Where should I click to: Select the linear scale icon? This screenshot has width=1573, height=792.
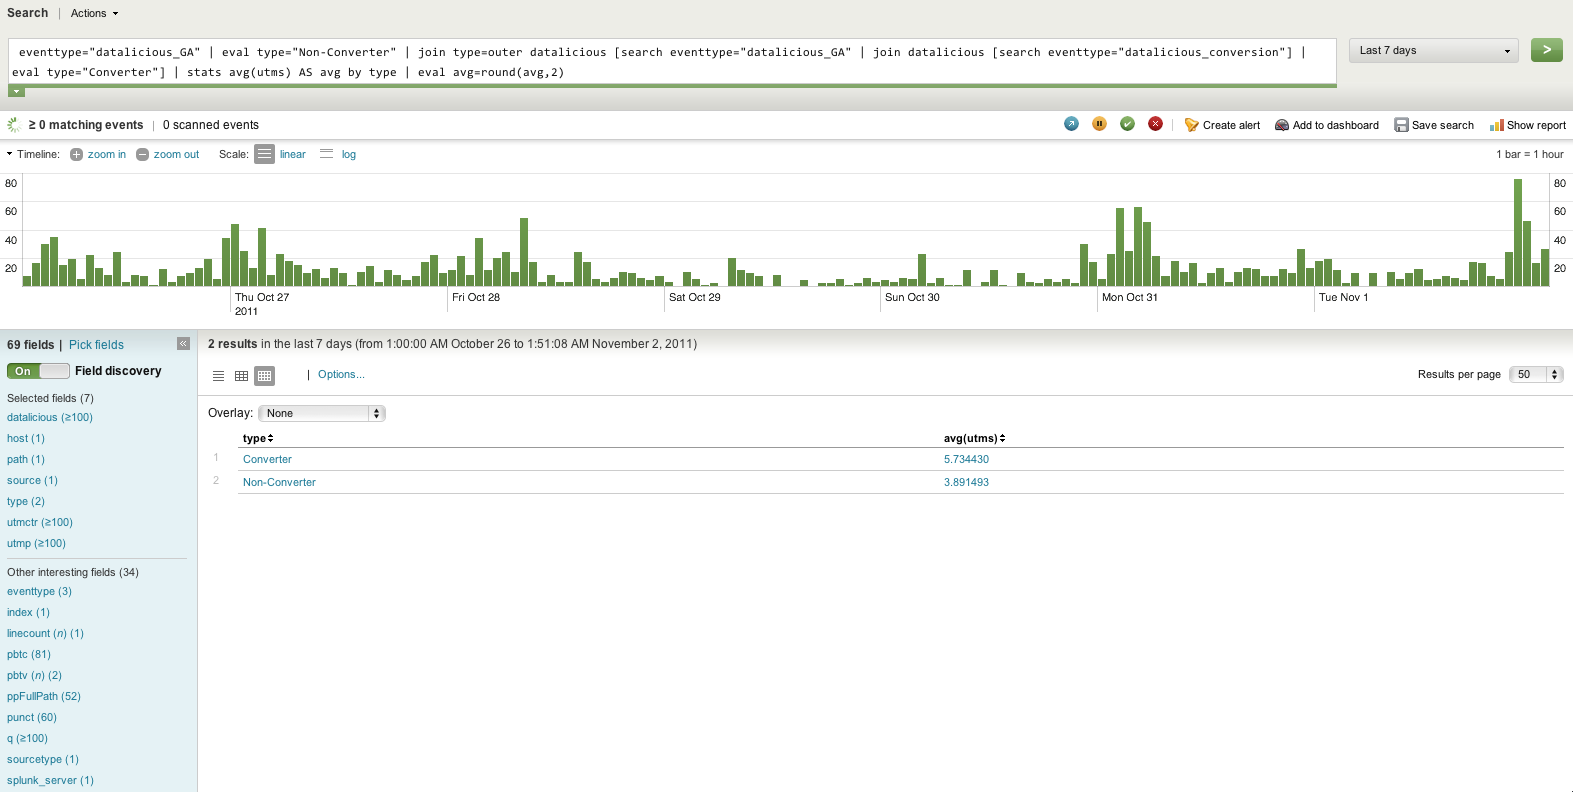coord(264,154)
